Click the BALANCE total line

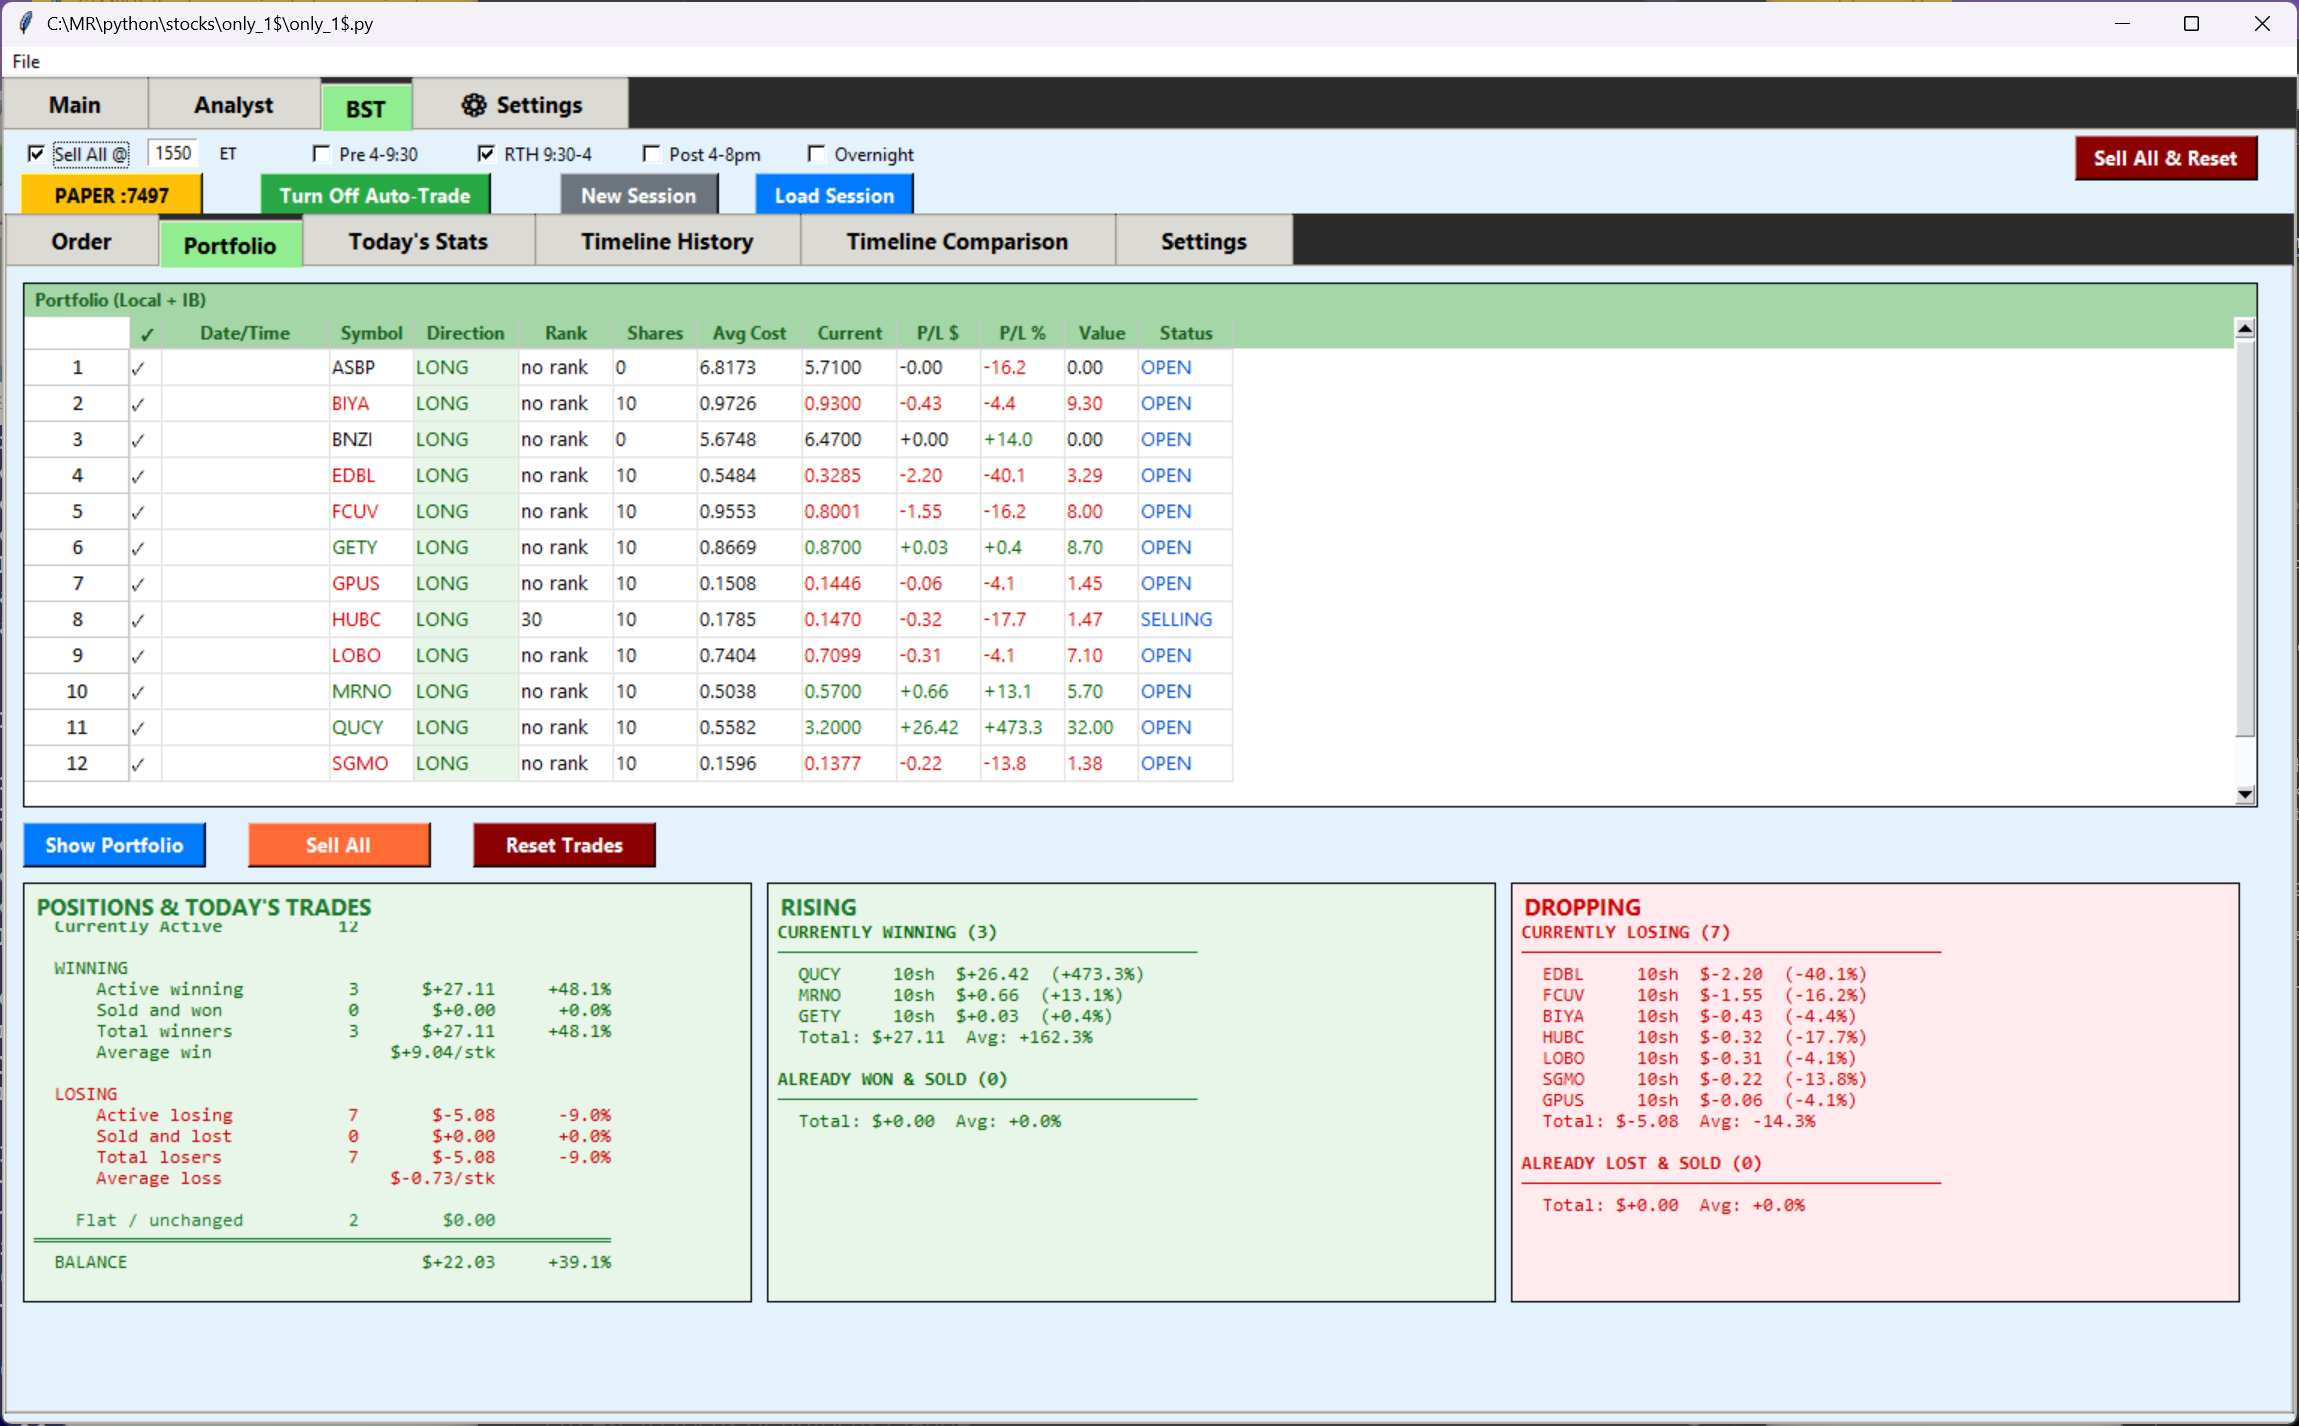point(333,1262)
